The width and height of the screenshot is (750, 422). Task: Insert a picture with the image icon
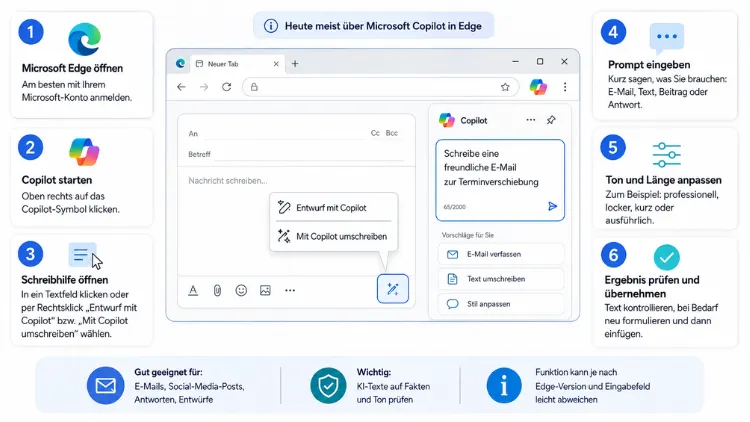(265, 290)
